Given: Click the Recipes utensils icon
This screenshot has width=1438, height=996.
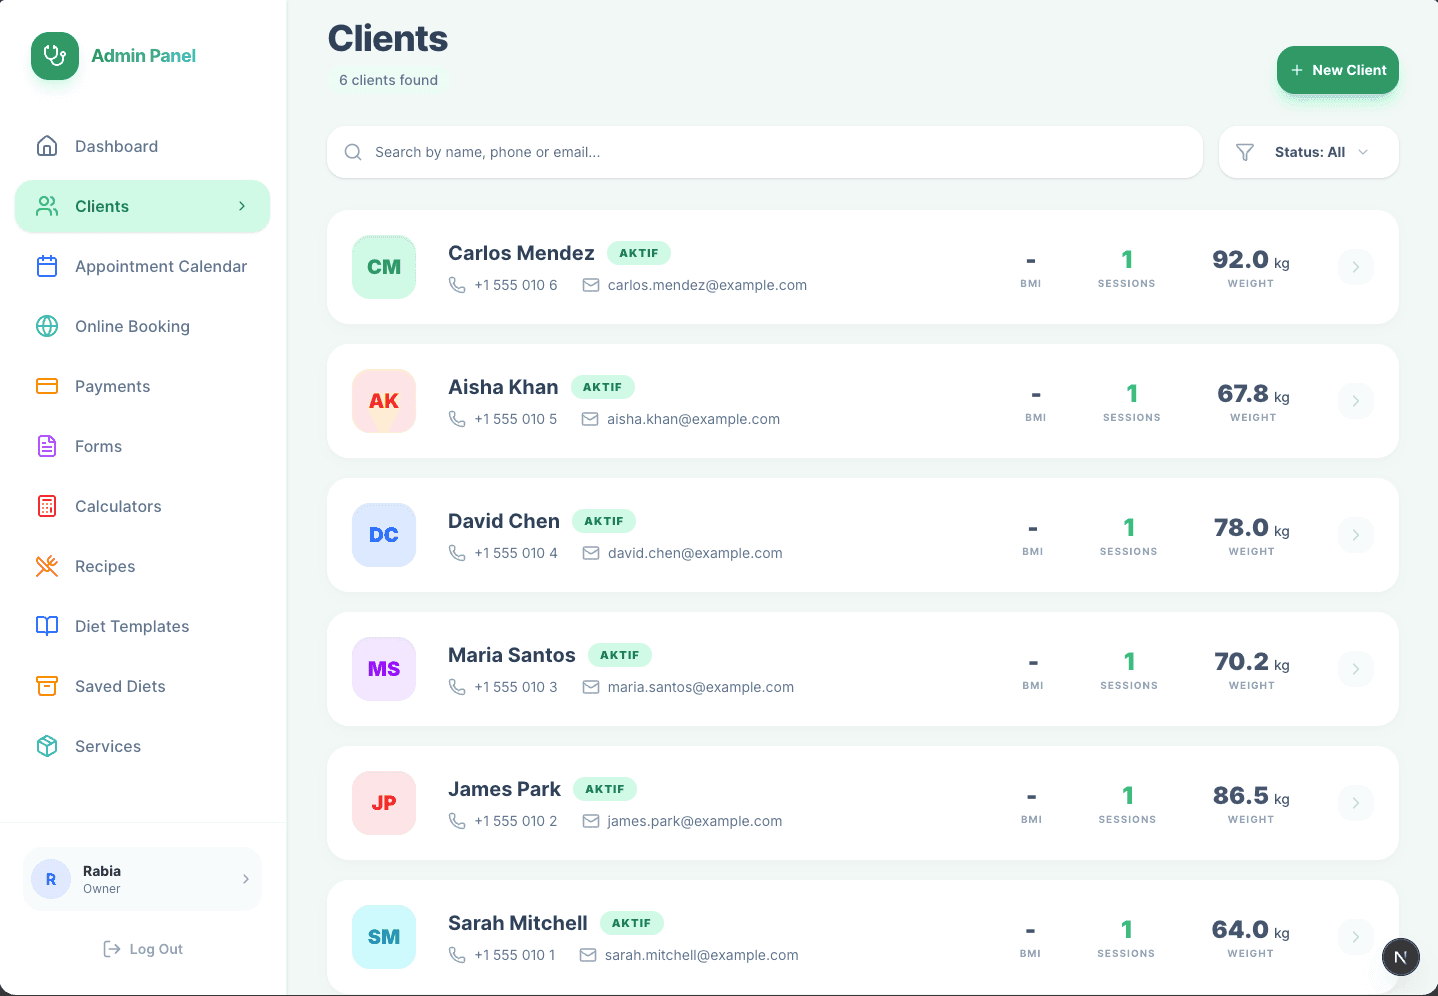Looking at the screenshot, I should pos(47,566).
